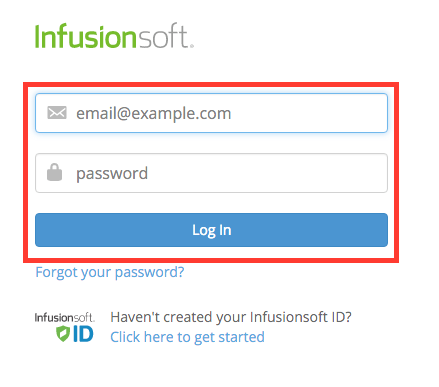This screenshot has height=387, width=439.
Task: Focus the email@example.com input field
Action: tap(211, 113)
